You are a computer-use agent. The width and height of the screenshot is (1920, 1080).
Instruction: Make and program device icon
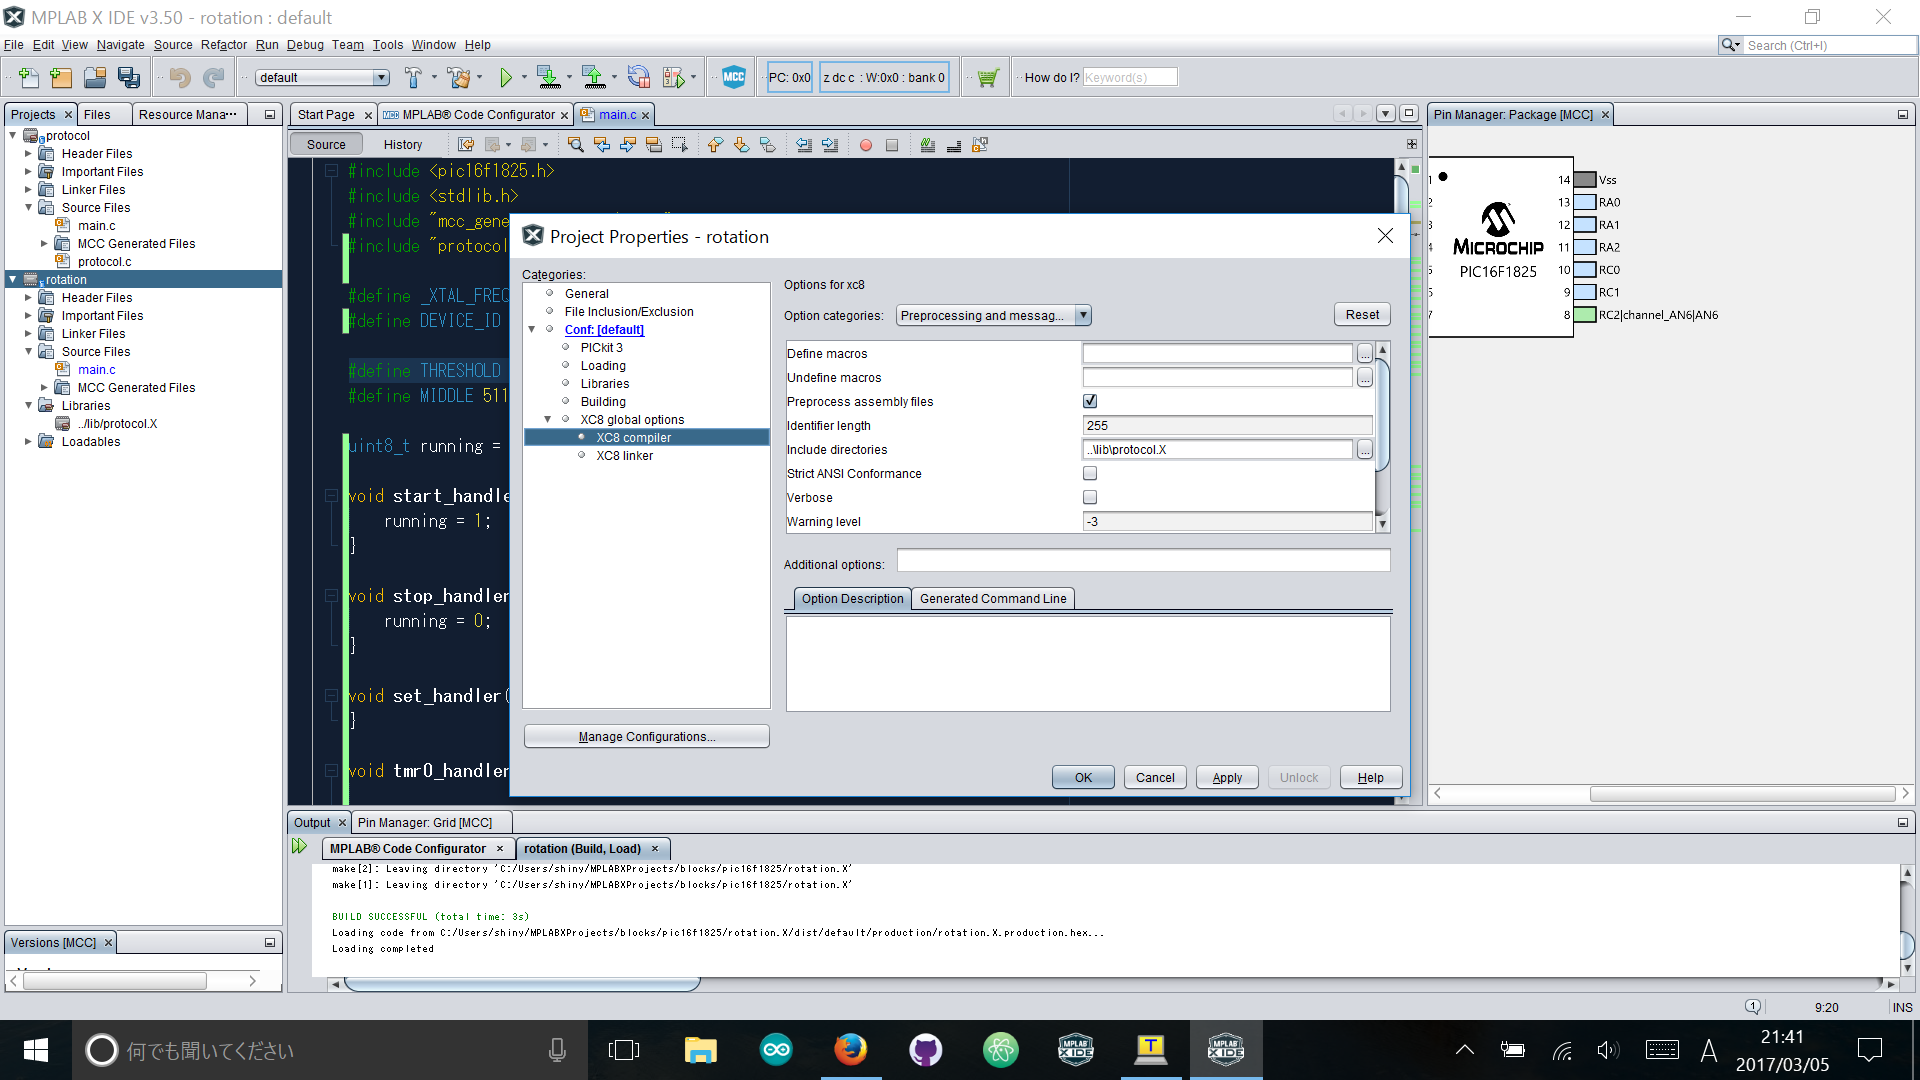(x=547, y=77)
